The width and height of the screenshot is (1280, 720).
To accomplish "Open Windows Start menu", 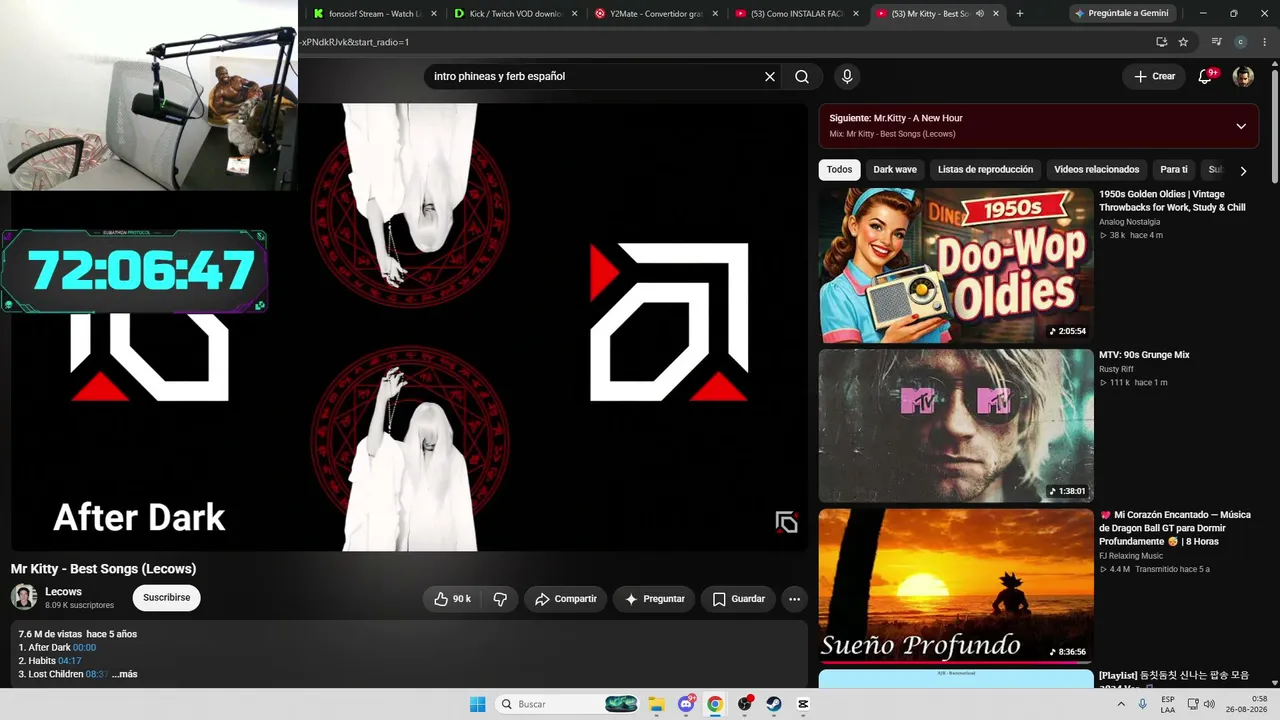I will coord(478,704).
